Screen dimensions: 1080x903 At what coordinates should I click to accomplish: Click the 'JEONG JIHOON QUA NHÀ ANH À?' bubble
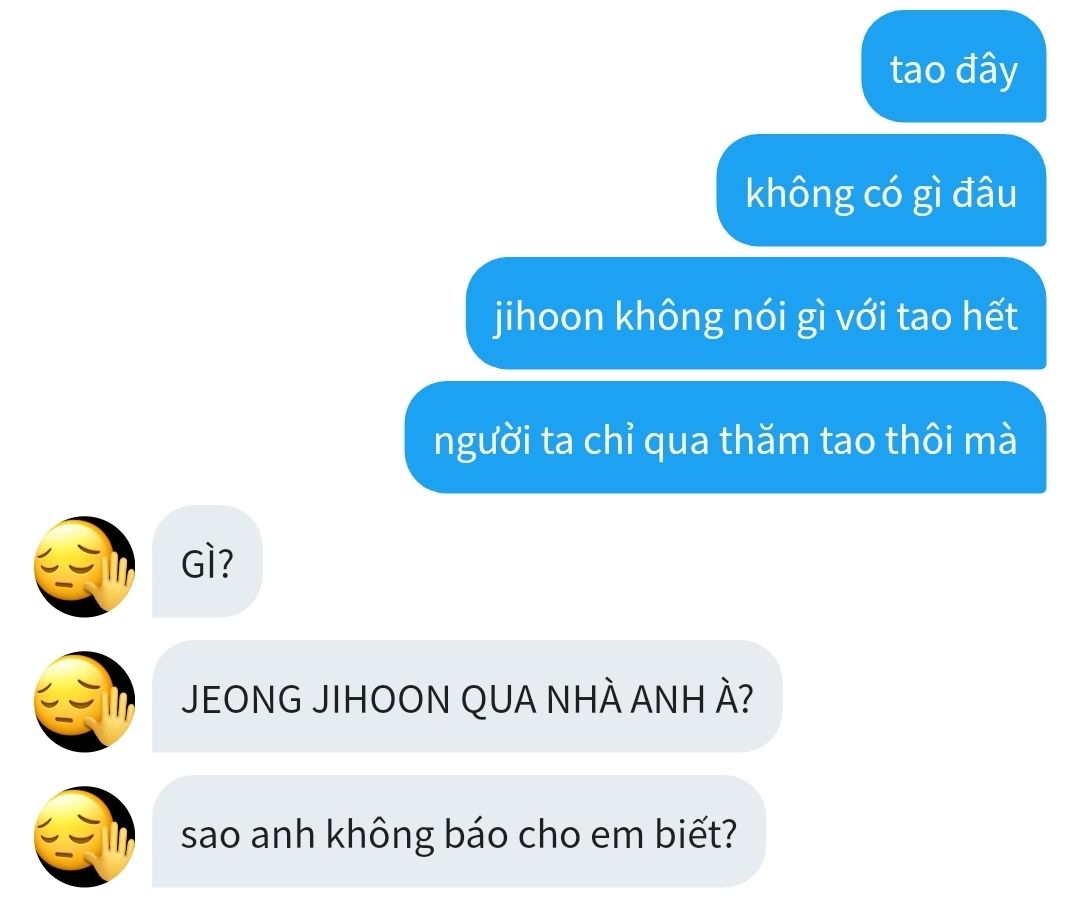(467, 696)
